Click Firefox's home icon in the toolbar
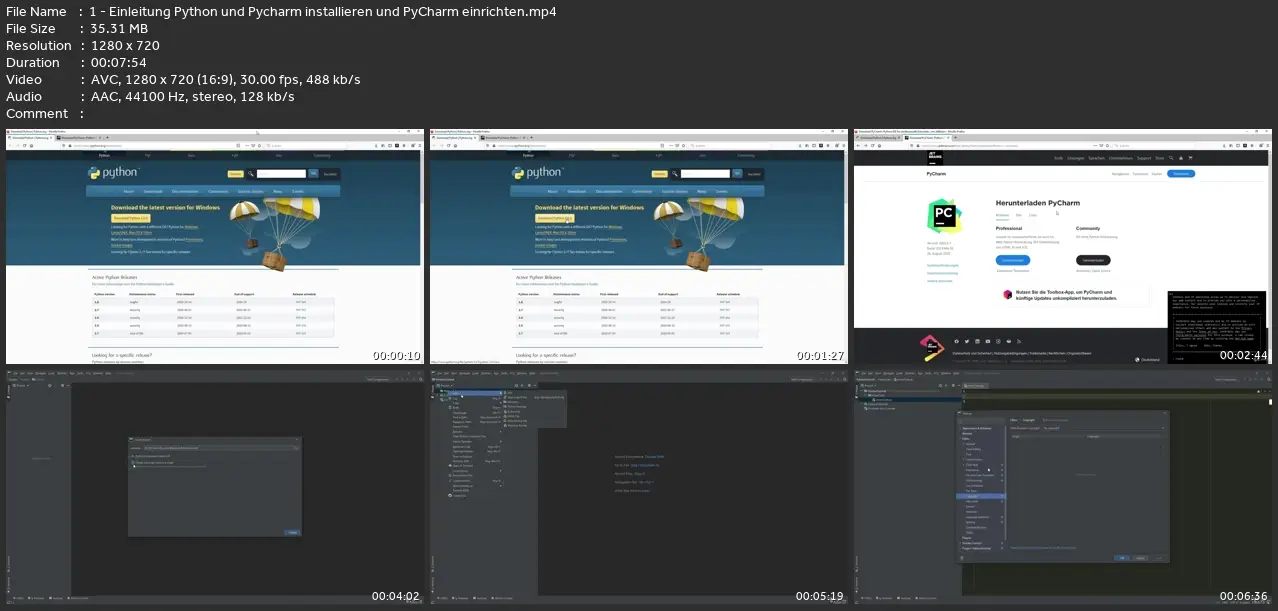Viewport: 1278px width, 611px height. [31, 145]
